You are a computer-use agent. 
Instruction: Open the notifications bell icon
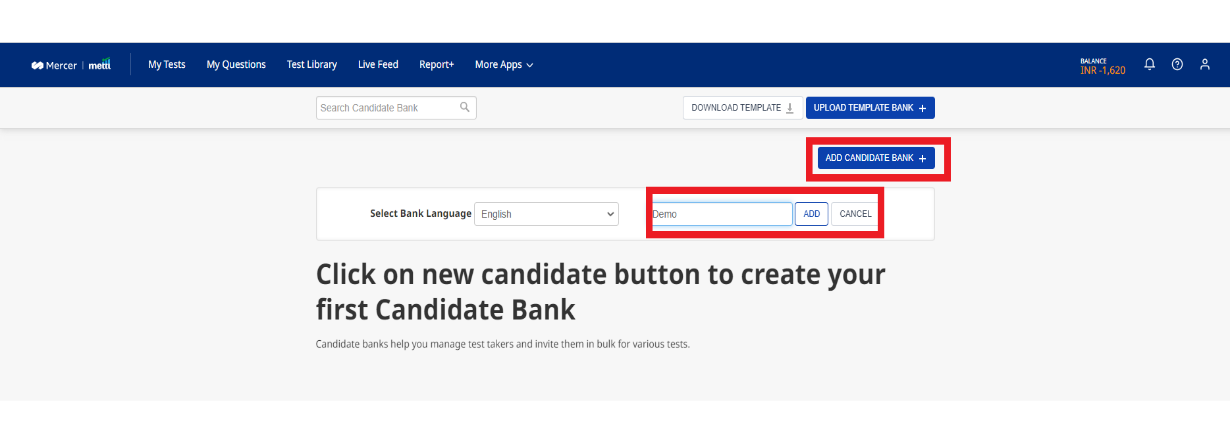[1149, 64]
